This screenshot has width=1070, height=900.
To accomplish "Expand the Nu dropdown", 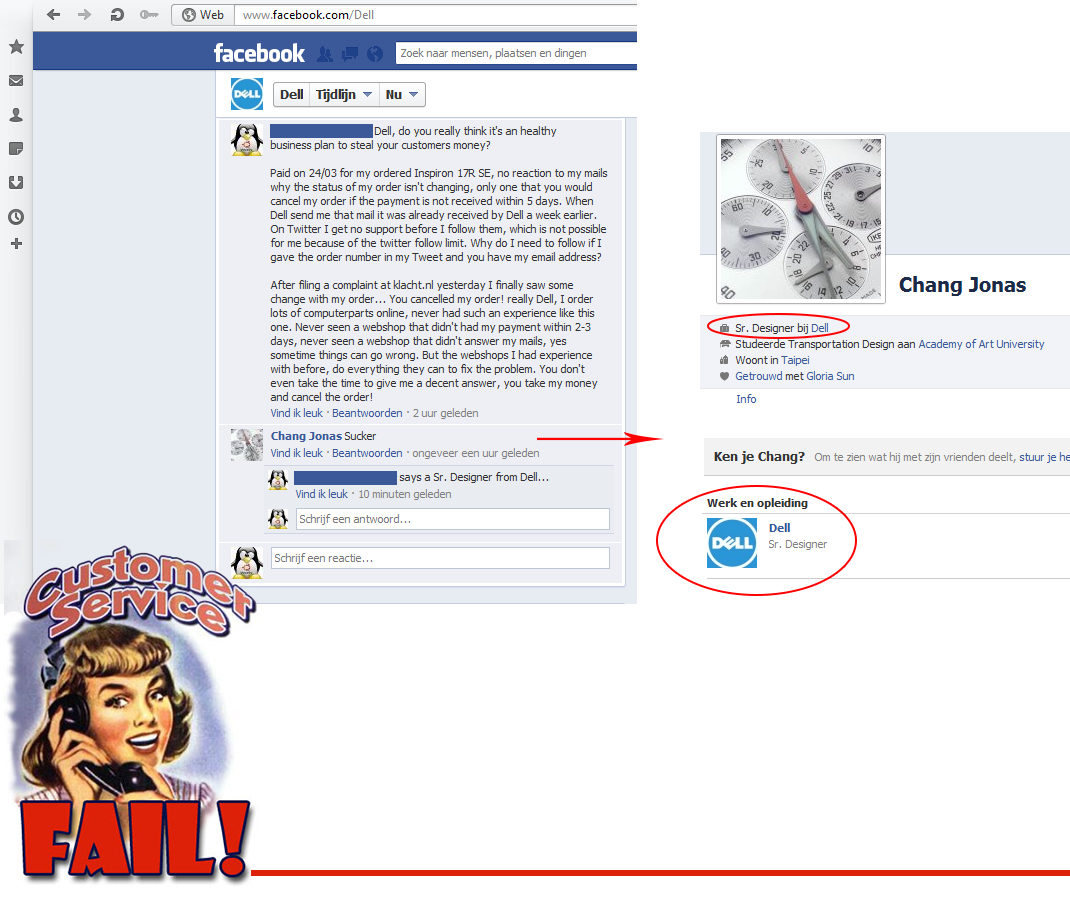I will pos(403,95).
